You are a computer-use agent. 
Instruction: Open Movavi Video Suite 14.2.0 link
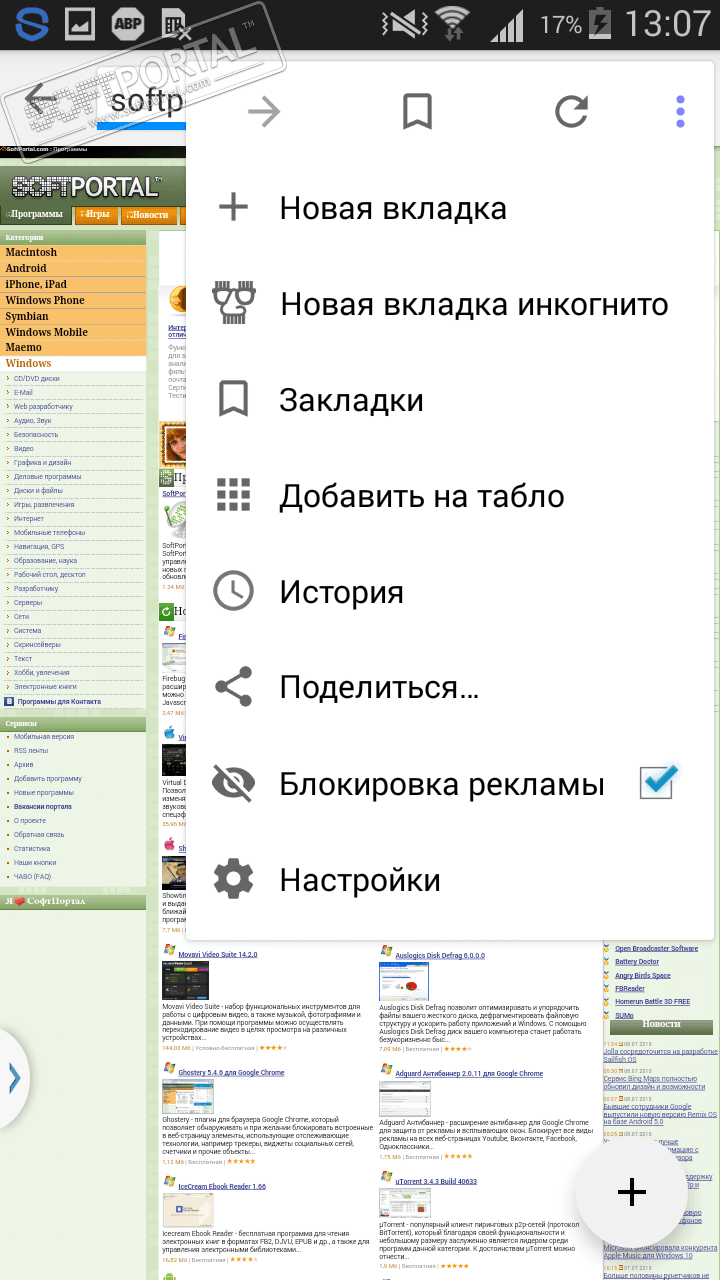pos(218,955)
